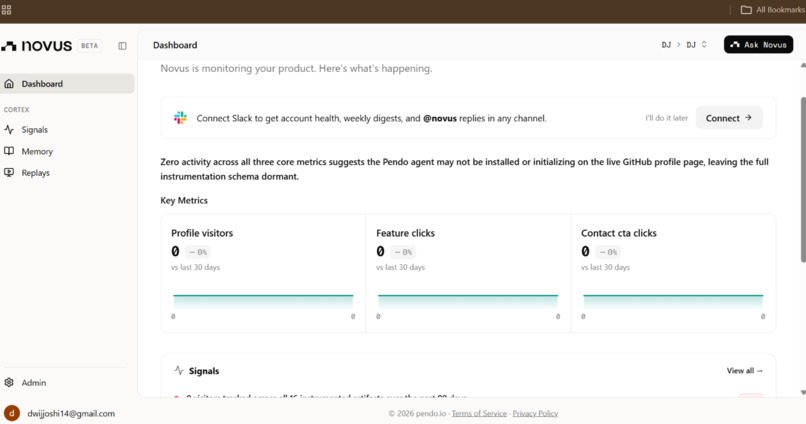
Task: Click the Profile visitors 0% change badge
Action: pos(198,252)
